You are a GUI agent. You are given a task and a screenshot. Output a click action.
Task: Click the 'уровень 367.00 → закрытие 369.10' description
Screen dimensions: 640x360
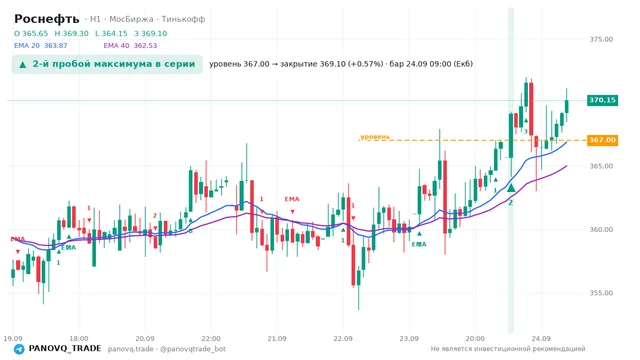(341, 64)
